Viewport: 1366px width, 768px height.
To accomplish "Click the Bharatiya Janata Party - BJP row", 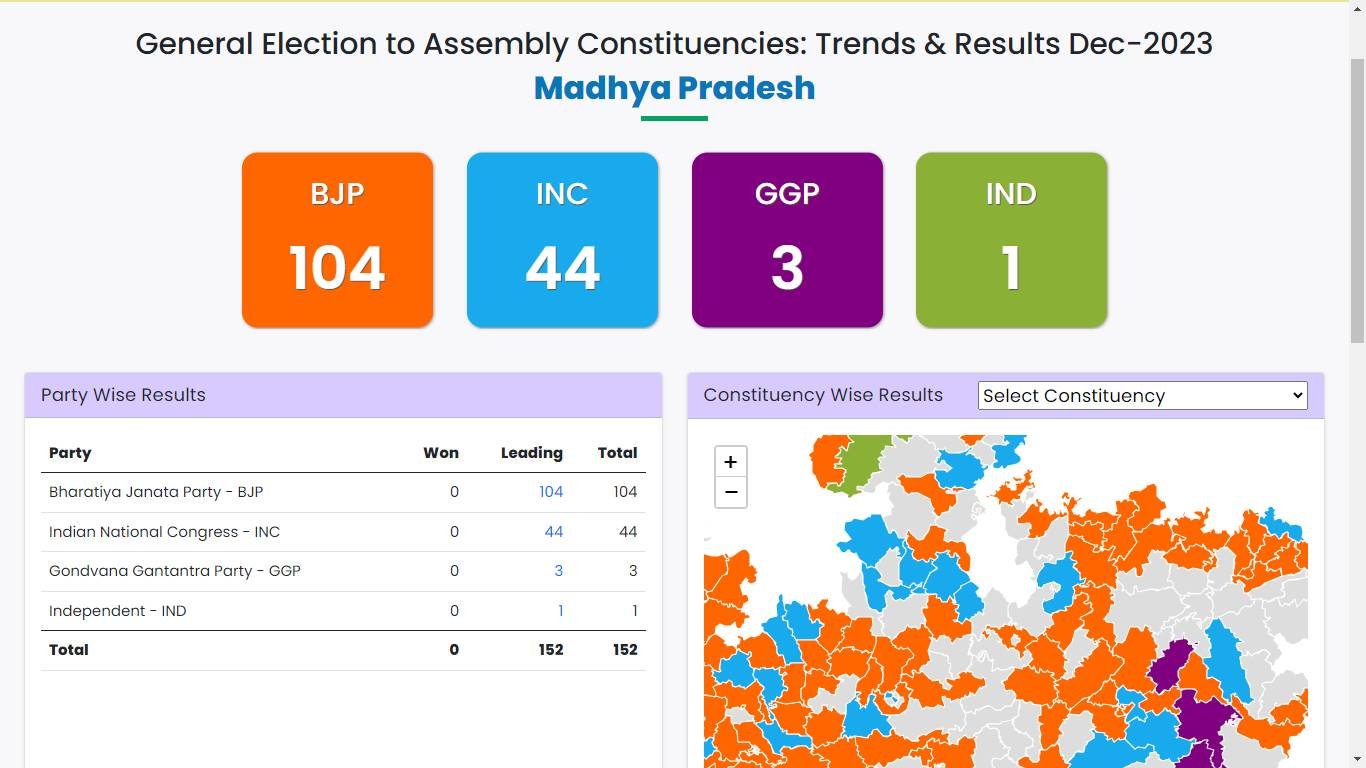I will (156, 492).
